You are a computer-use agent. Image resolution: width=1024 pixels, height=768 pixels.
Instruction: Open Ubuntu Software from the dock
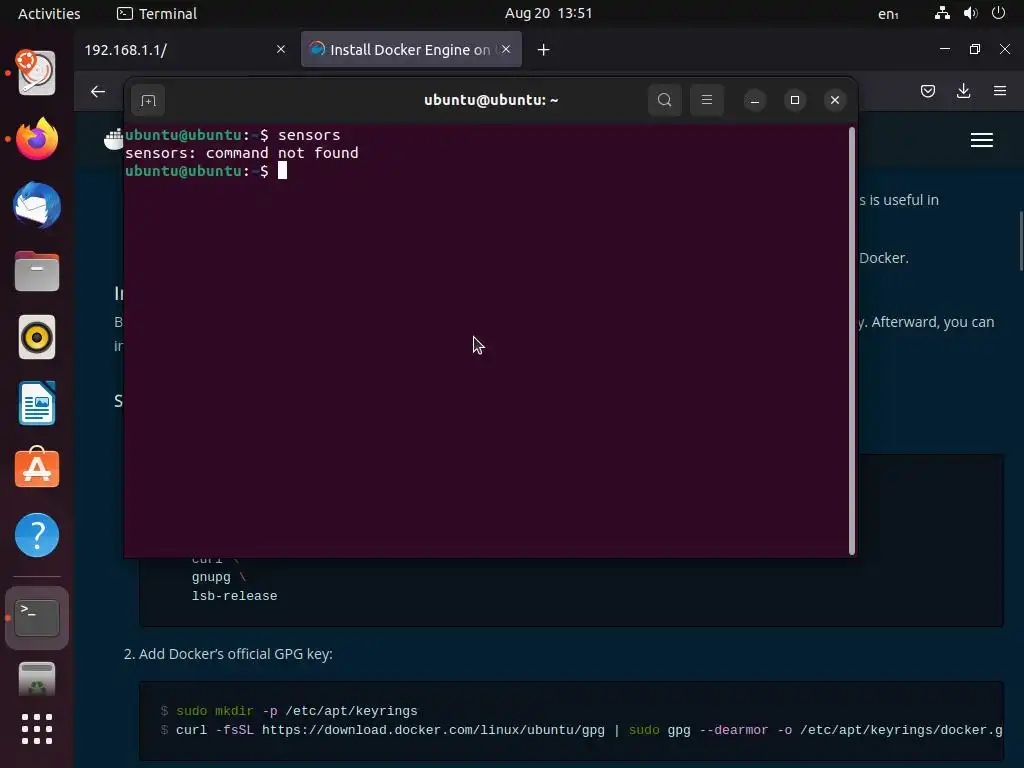point(37,468)
